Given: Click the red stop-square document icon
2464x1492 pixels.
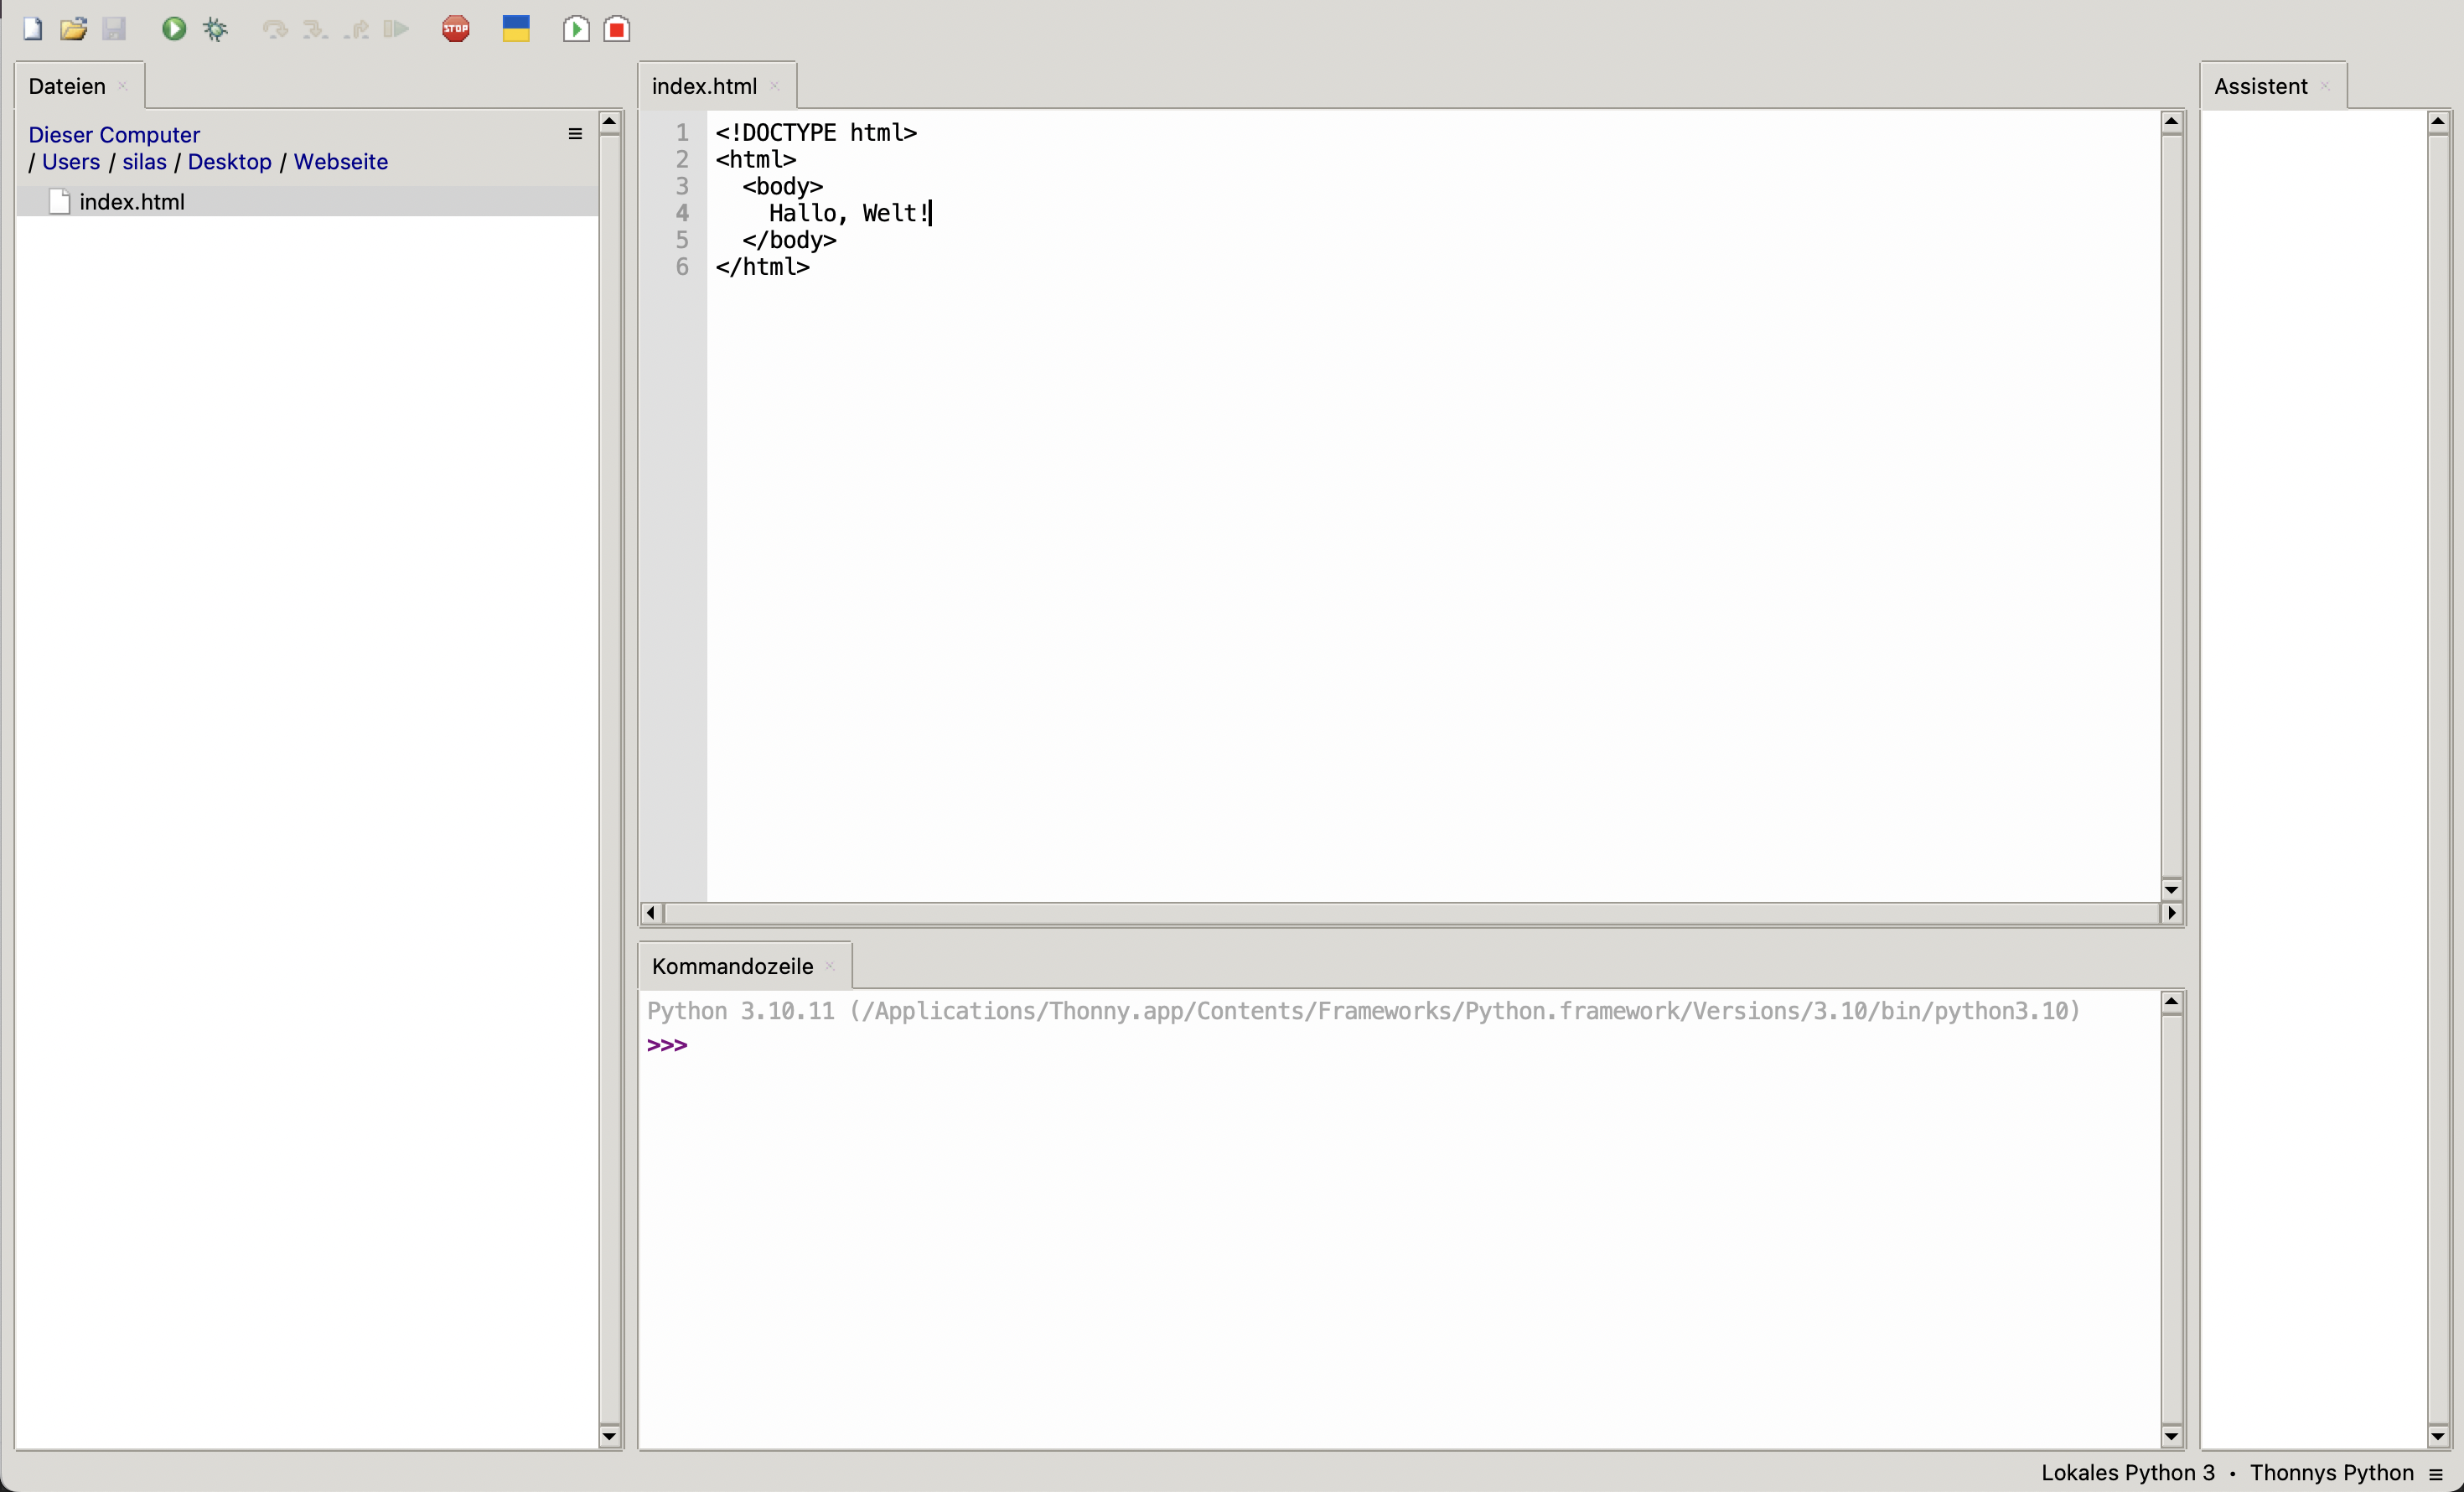Looking at the screenshot, I should click(x=617, y=29).
